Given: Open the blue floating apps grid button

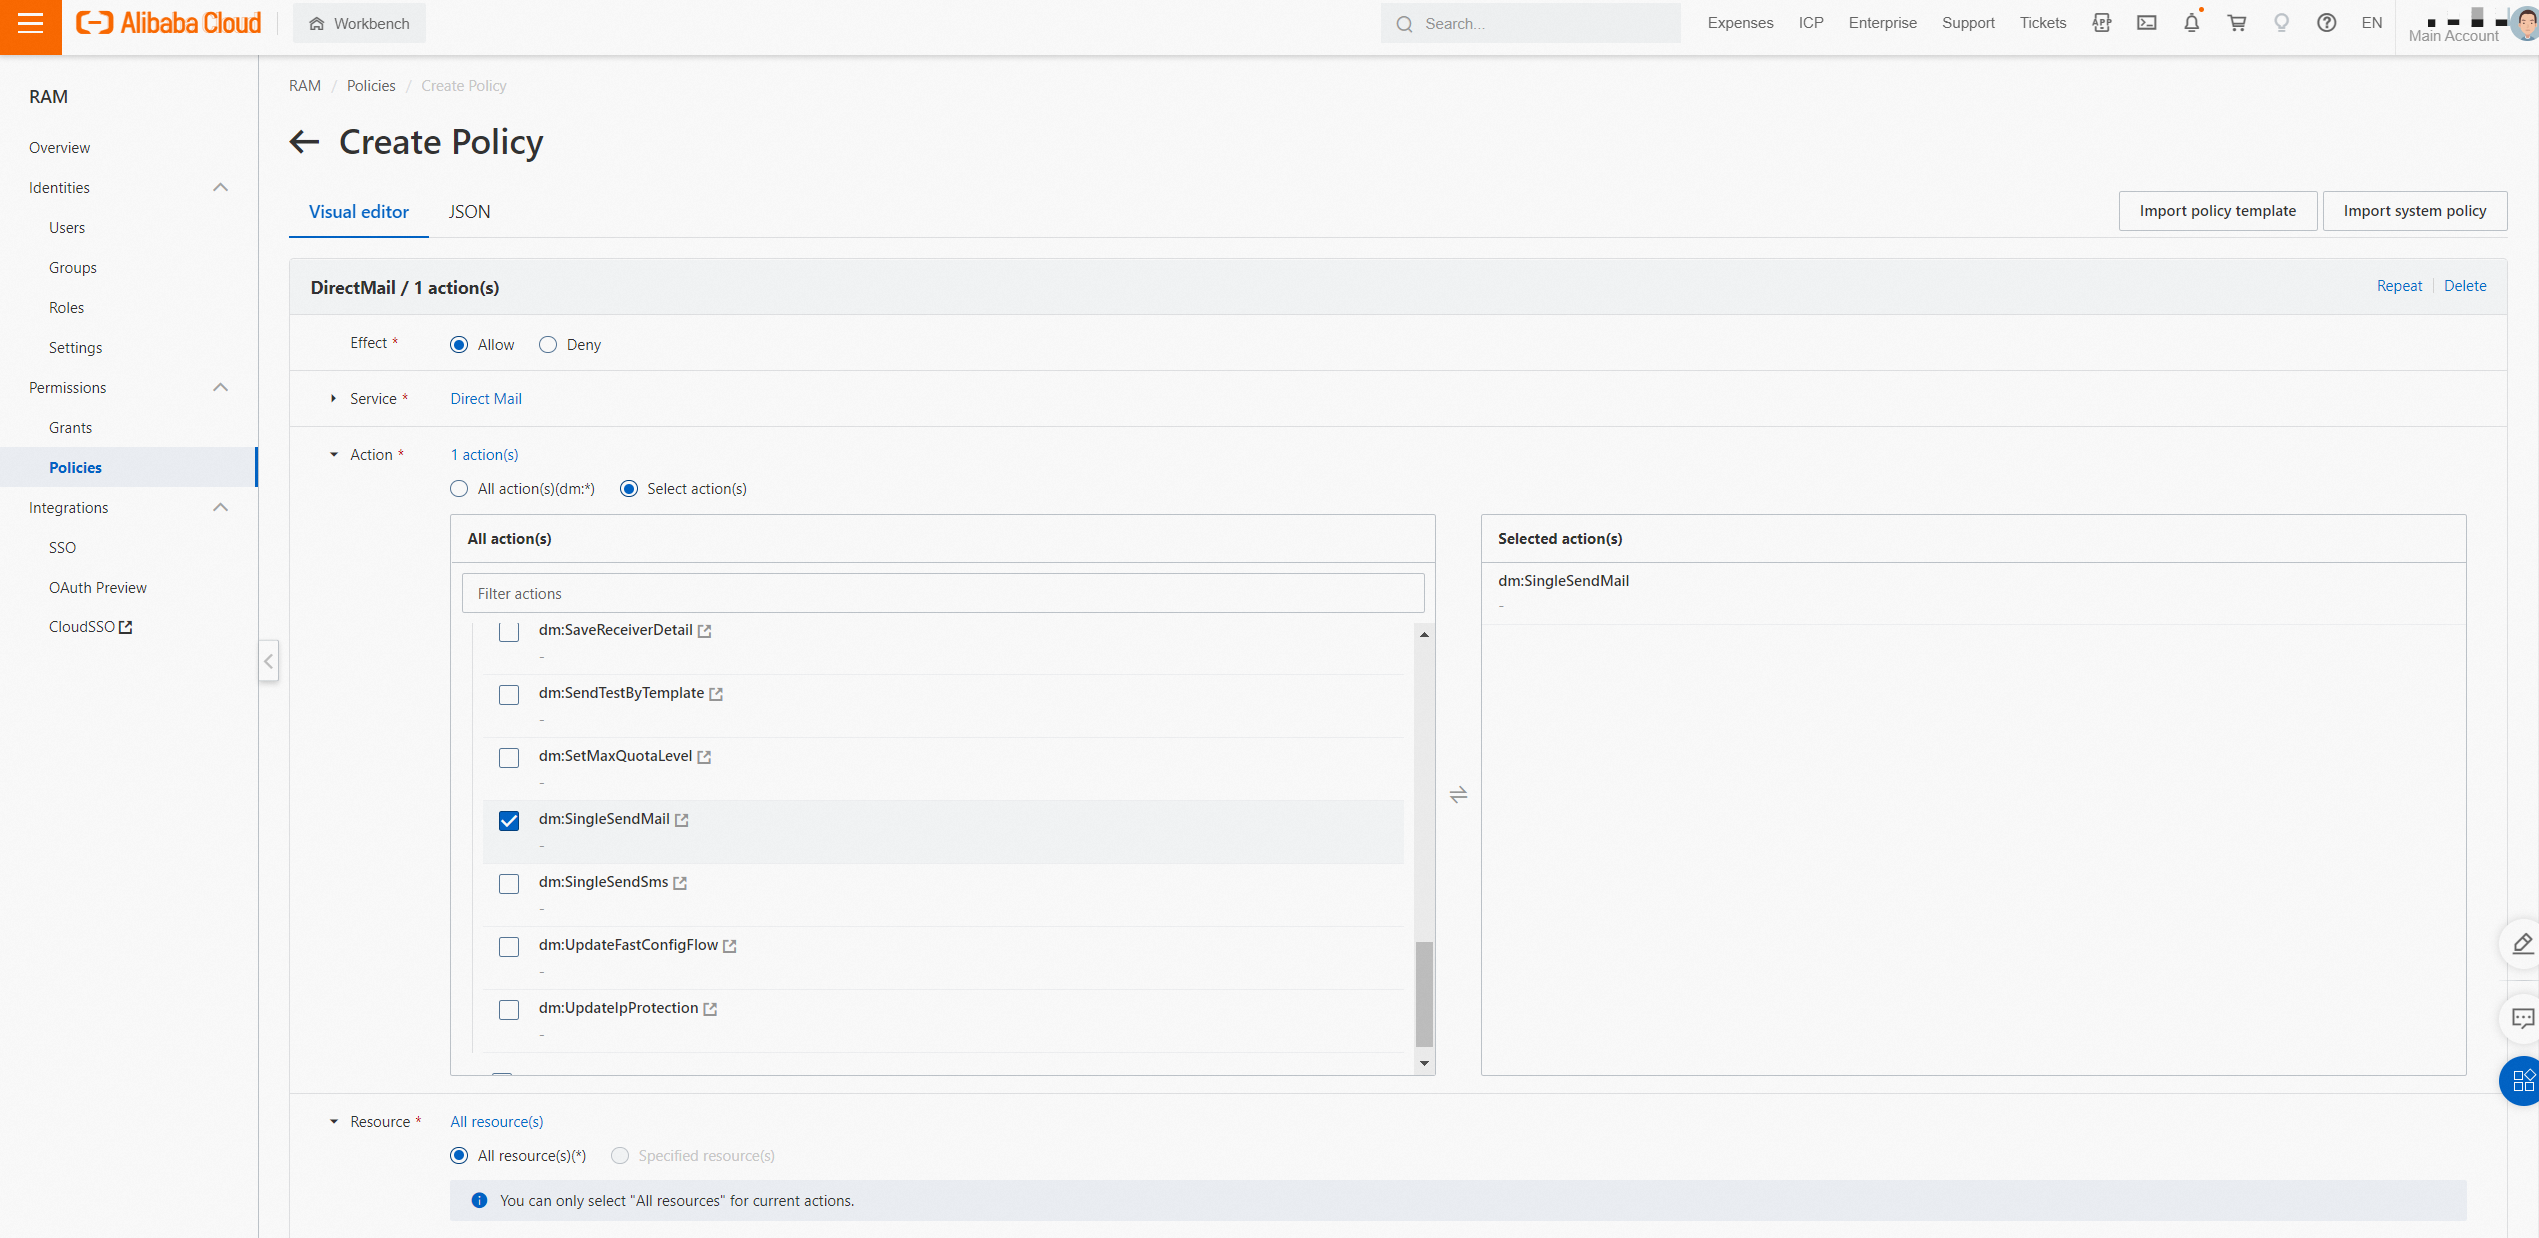Looking at the screenshot, I should [x=2522, y=1081].
